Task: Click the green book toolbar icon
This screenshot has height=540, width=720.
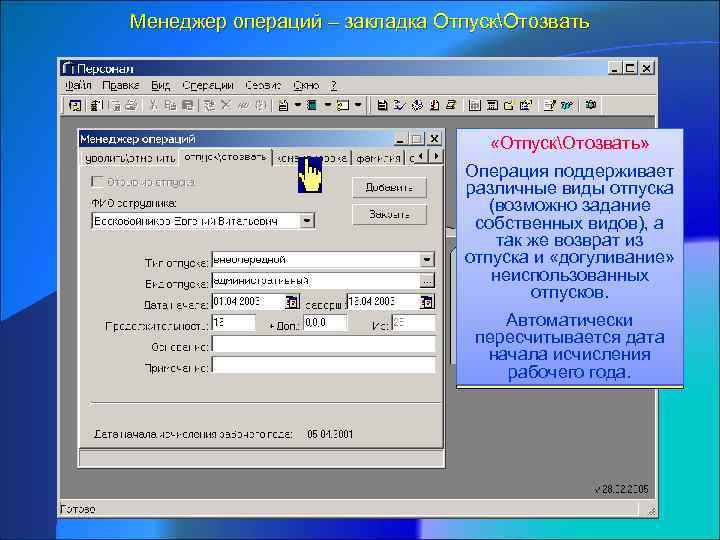Action: [x=312, y=105]
